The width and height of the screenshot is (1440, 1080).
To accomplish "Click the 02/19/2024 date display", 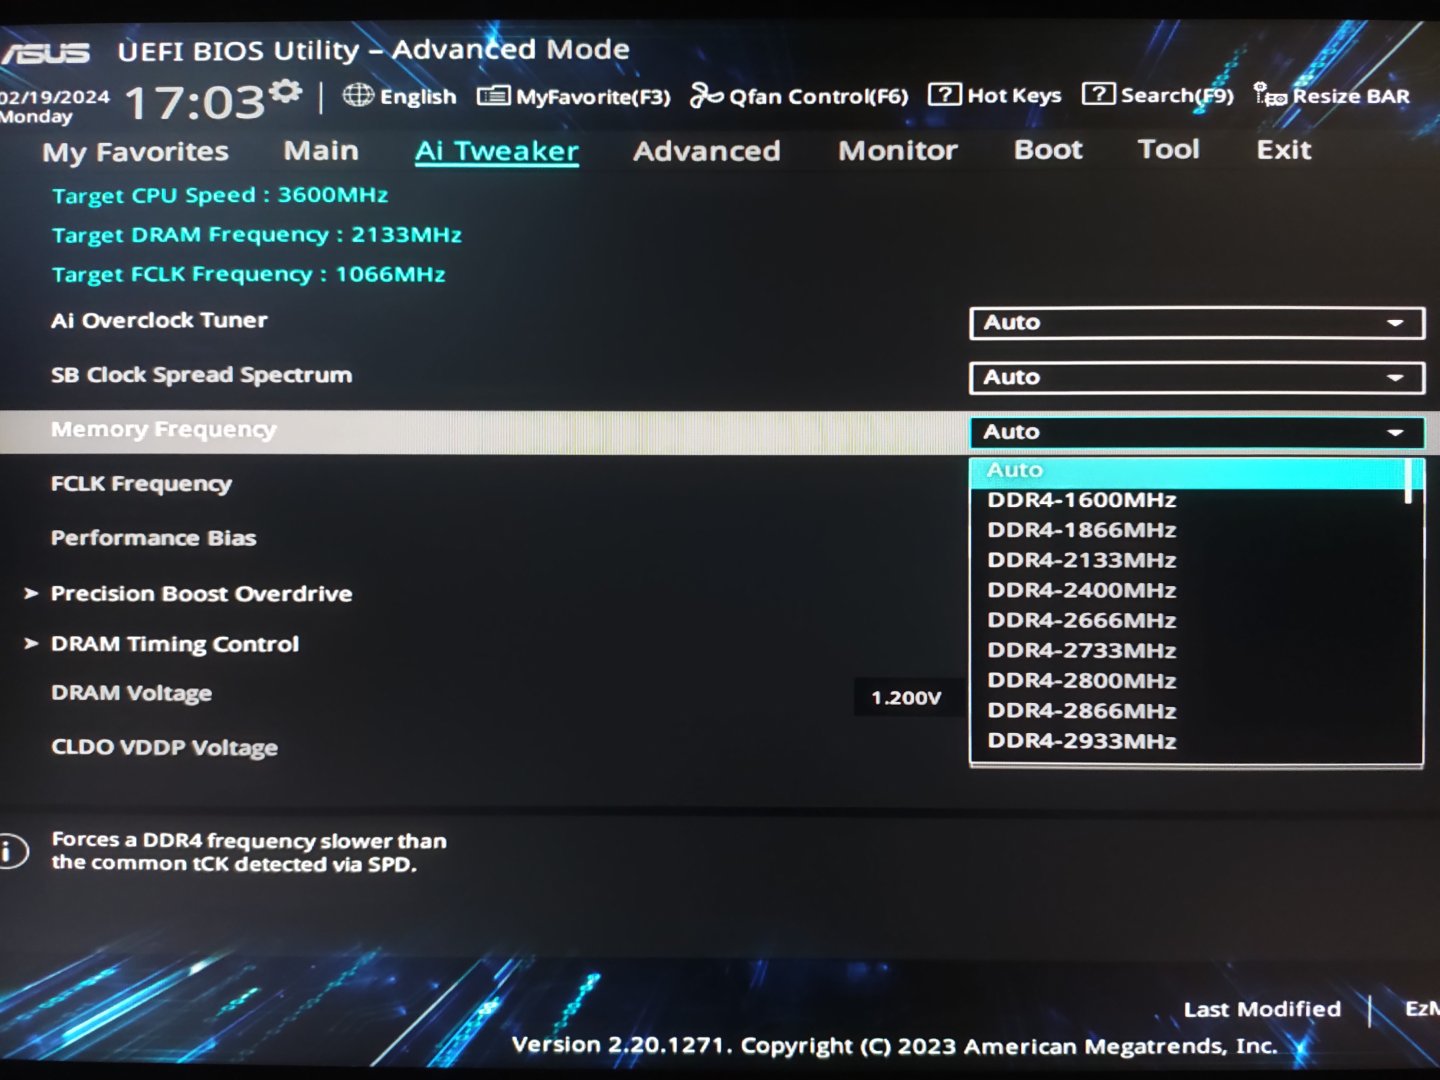I will point(55,97).
